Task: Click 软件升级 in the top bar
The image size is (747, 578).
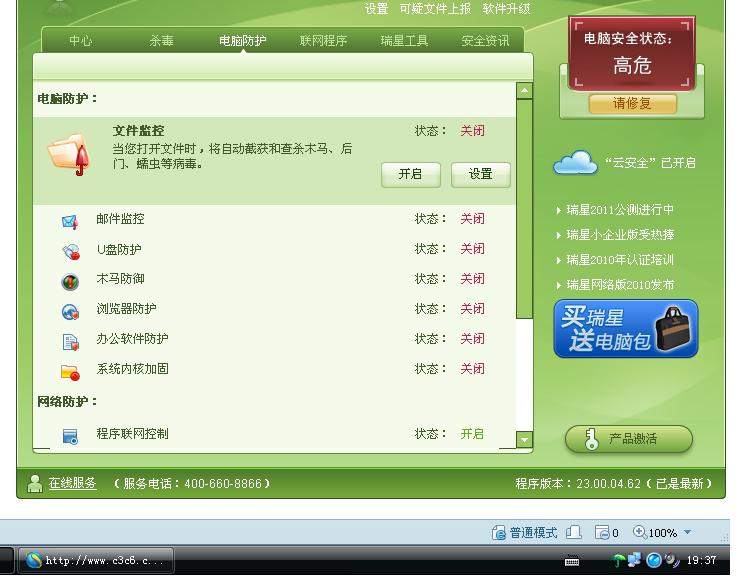Action: click(x=506, y=9)
